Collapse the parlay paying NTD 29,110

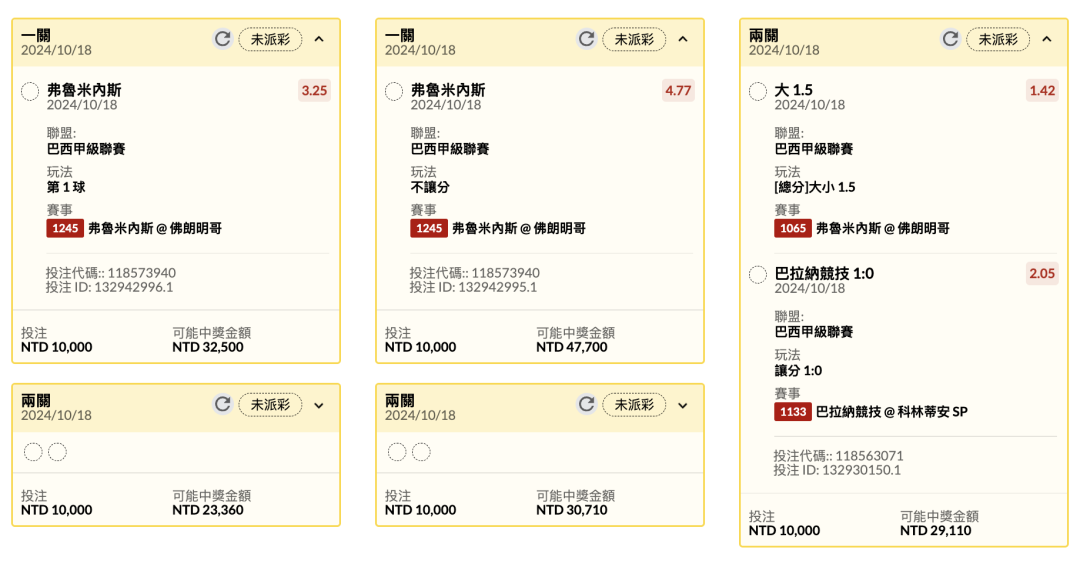[1047, 39]
